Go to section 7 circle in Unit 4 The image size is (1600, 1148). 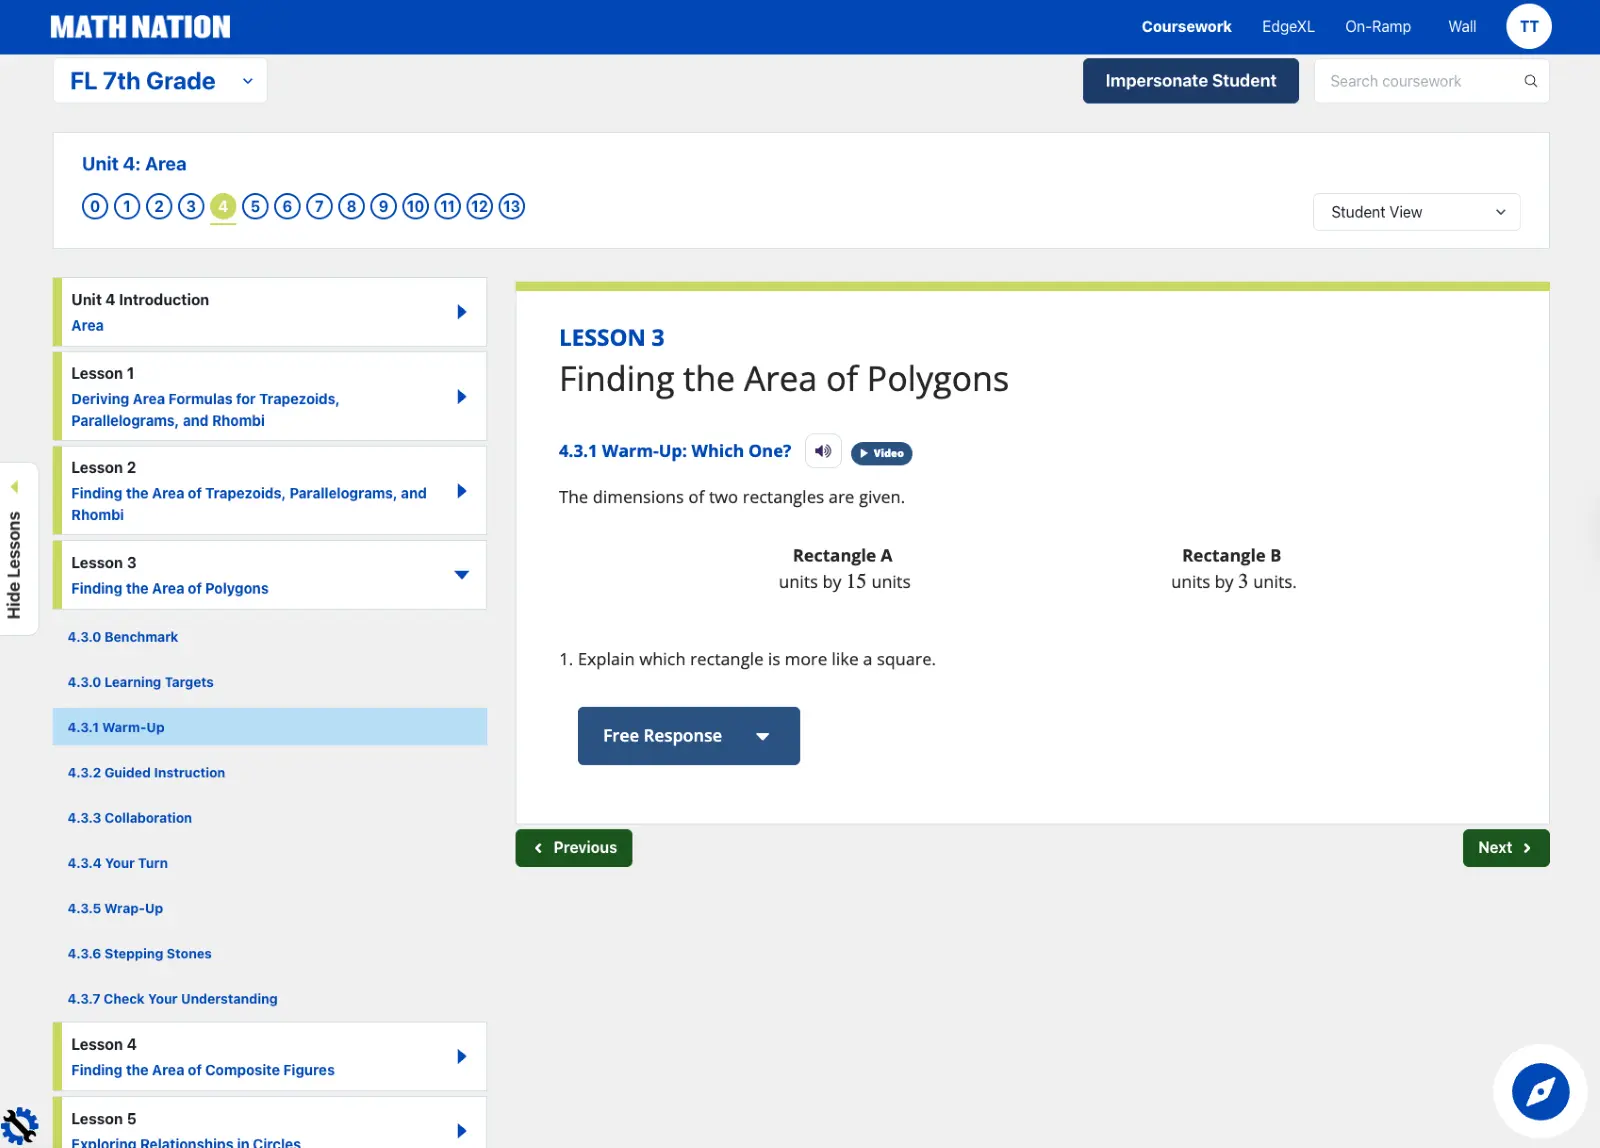(319, 207)
